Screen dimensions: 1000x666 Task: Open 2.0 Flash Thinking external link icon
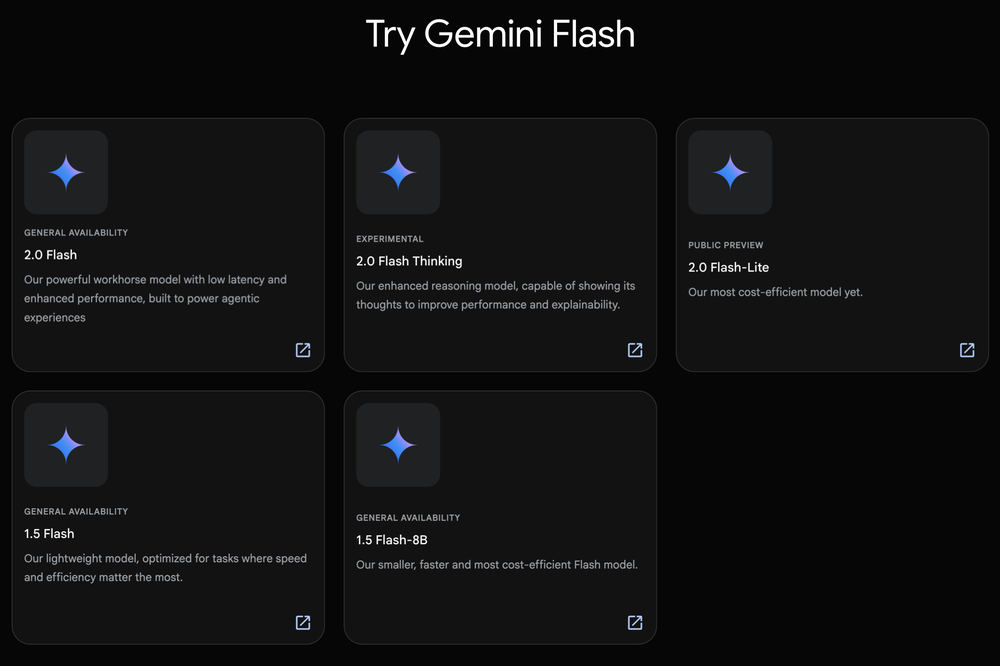(x=635, y=350)
